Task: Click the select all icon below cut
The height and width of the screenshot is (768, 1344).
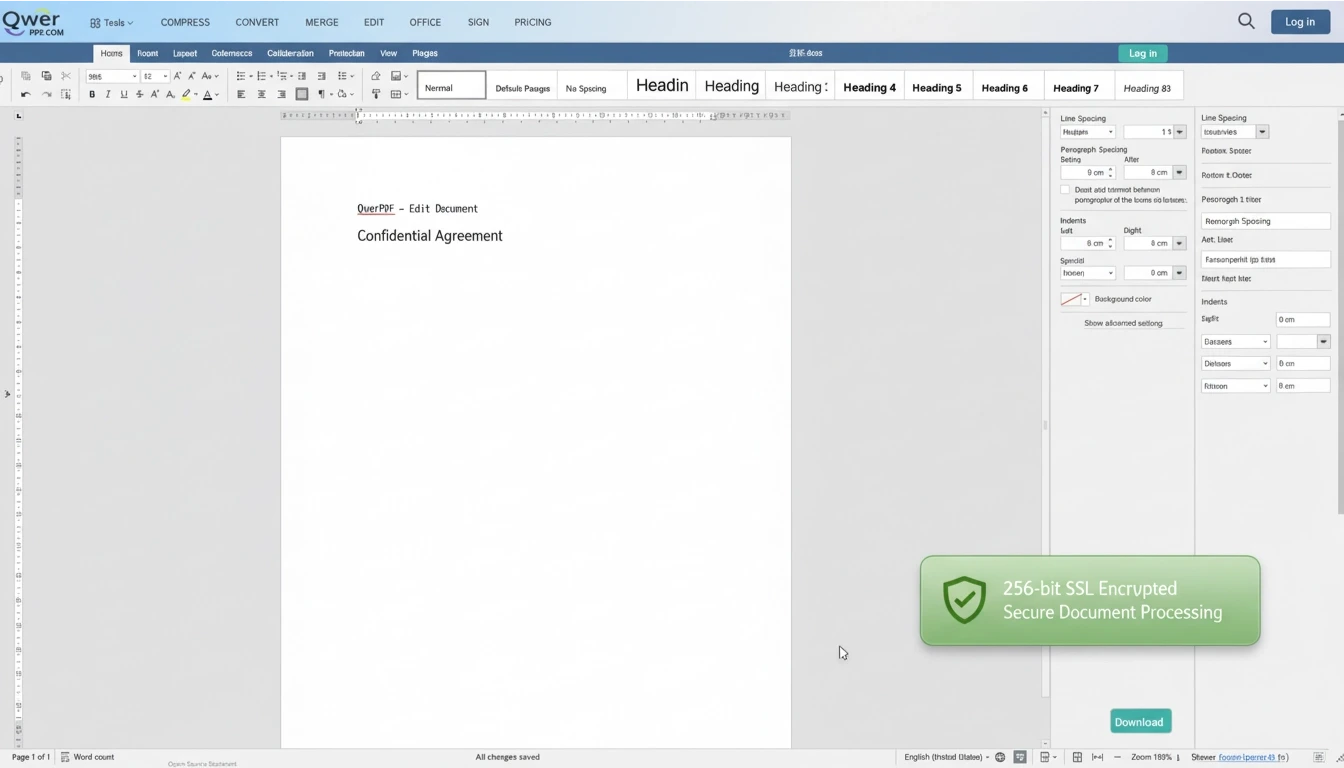Action: pos(66,94)
